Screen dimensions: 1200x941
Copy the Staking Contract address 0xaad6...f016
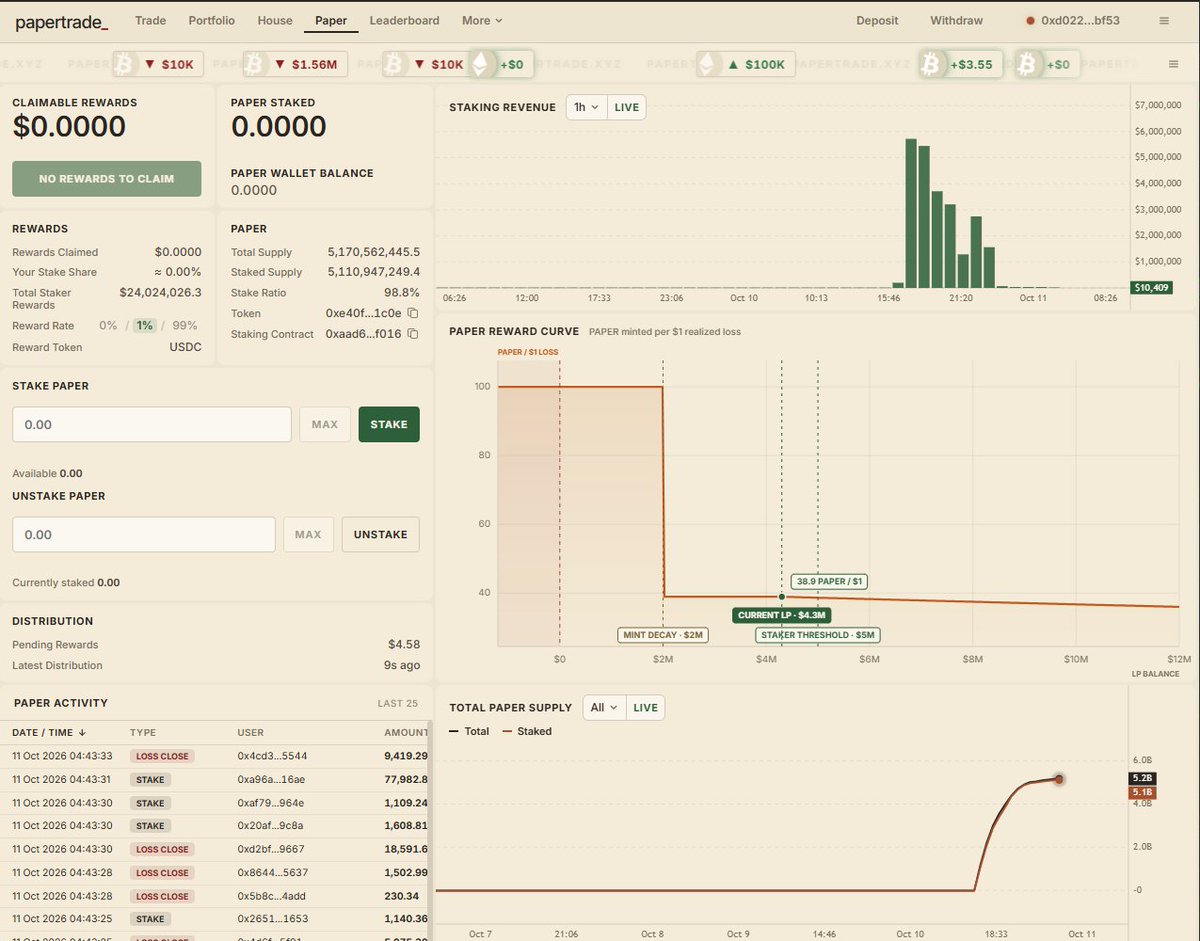coord(413,334)
